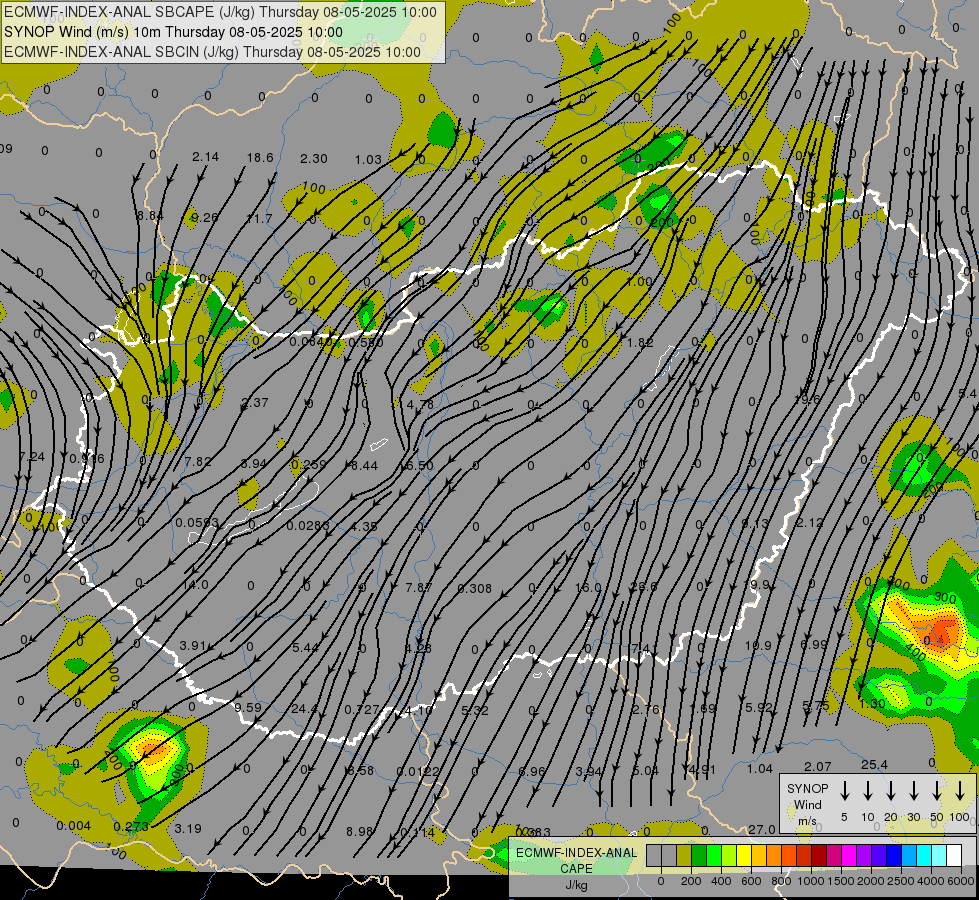Viewport: 979px width, 900px height.
Task: Click the 5 m/s wind arrow in SYNOP legend
Action: (x=844, y=791)
